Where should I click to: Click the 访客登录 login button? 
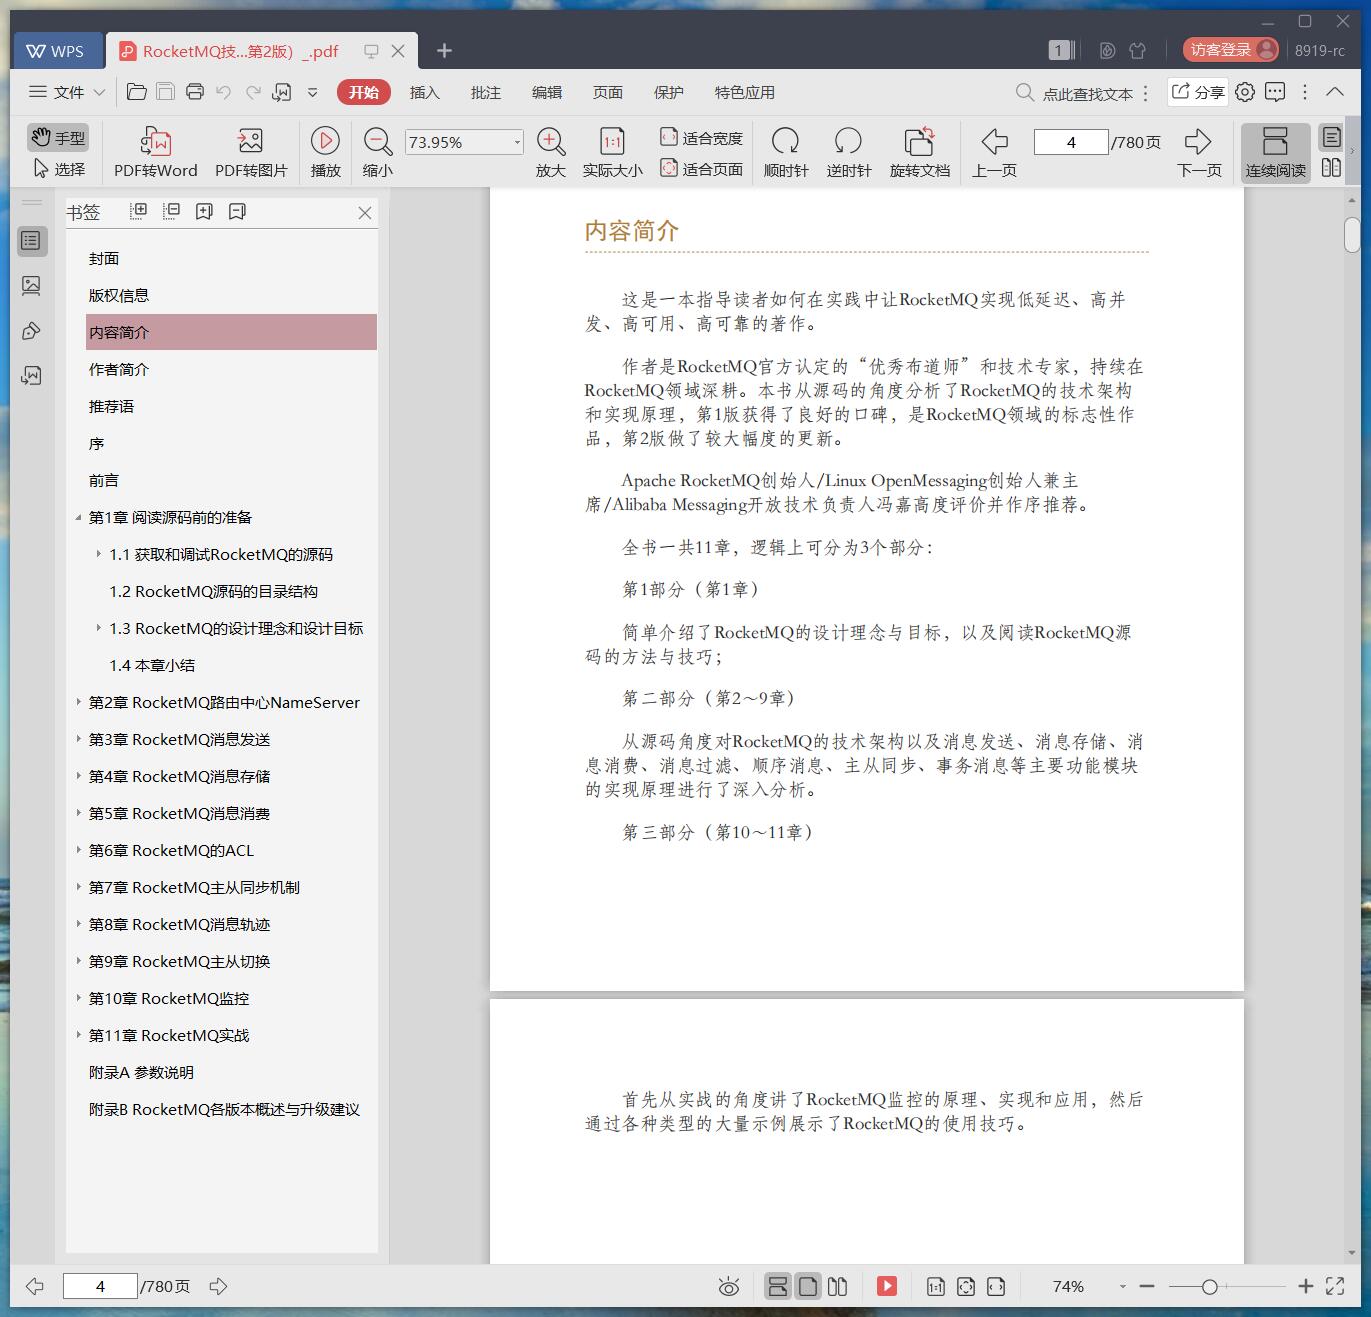[x=1230, y=50]
